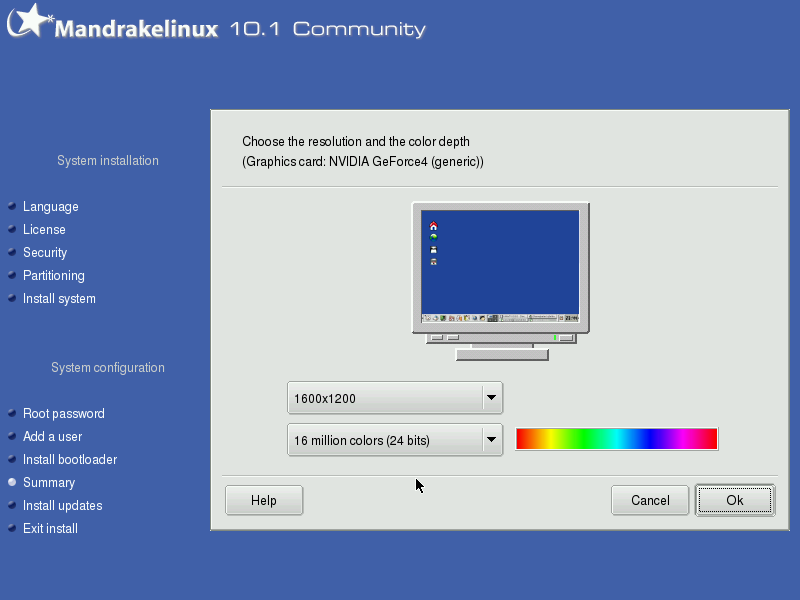Click the rainbow color depth preview bar
This screenshot has height=600, width=800.
(x=617, y=439)
